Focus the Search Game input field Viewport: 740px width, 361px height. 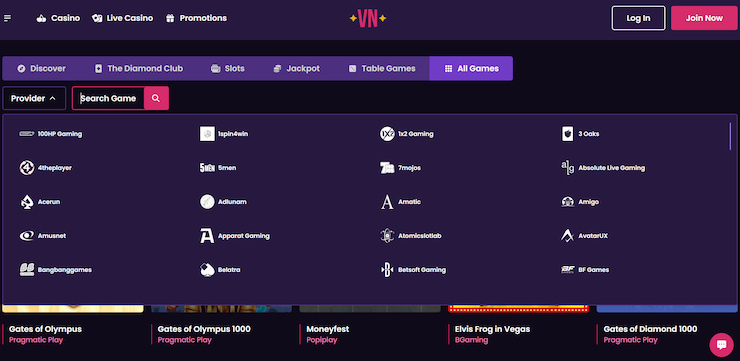pos(109,98)
